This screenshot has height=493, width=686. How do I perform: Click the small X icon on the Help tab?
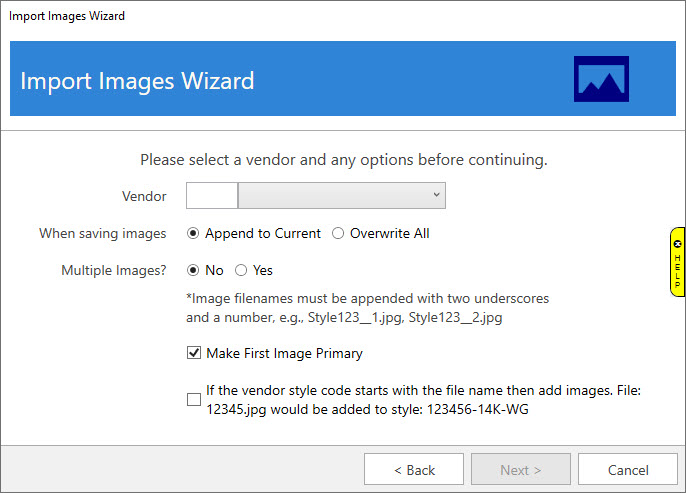[677, 243]
